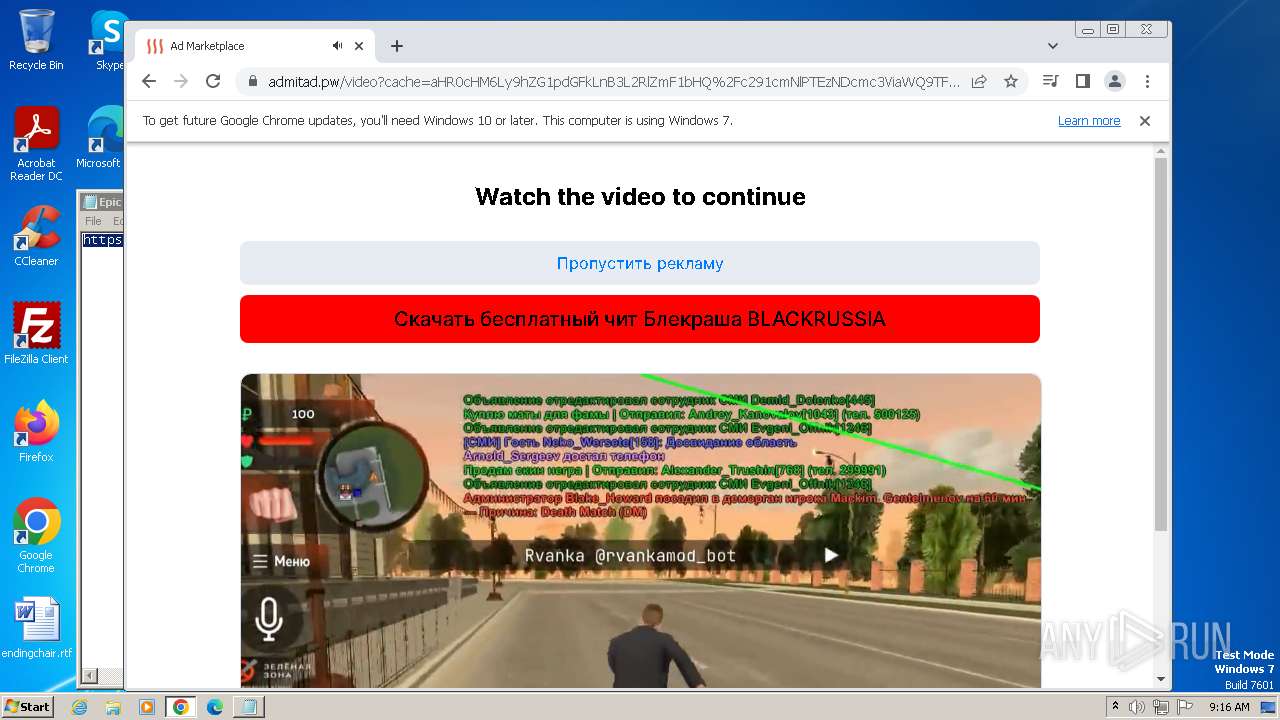1280x720 pixels.
Task: Click the microphone icon in the video
Action: point(268,619)
